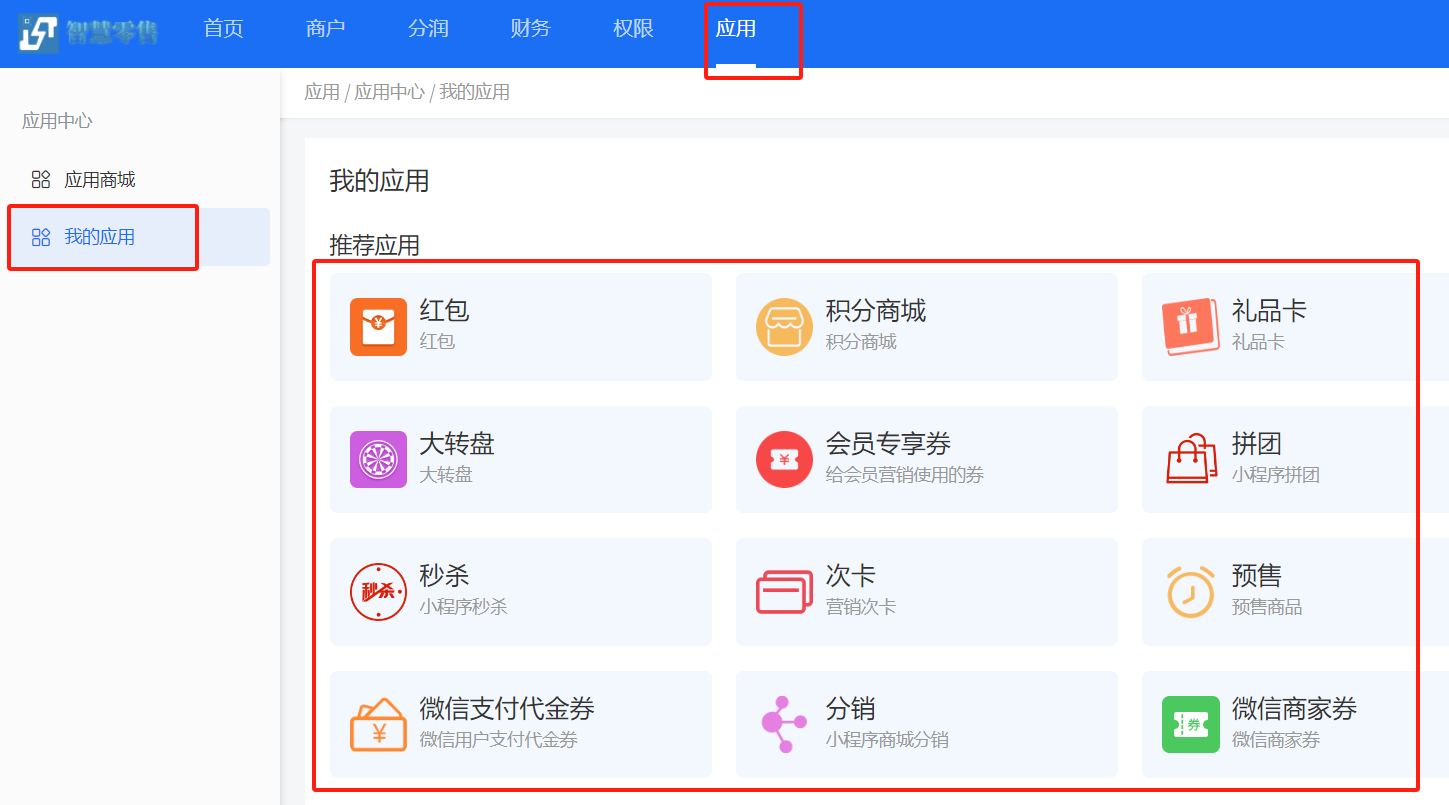This screenshot has width=1449, height=805.
Task: Click the grid icon beside 我的应用
Action: 41,237
